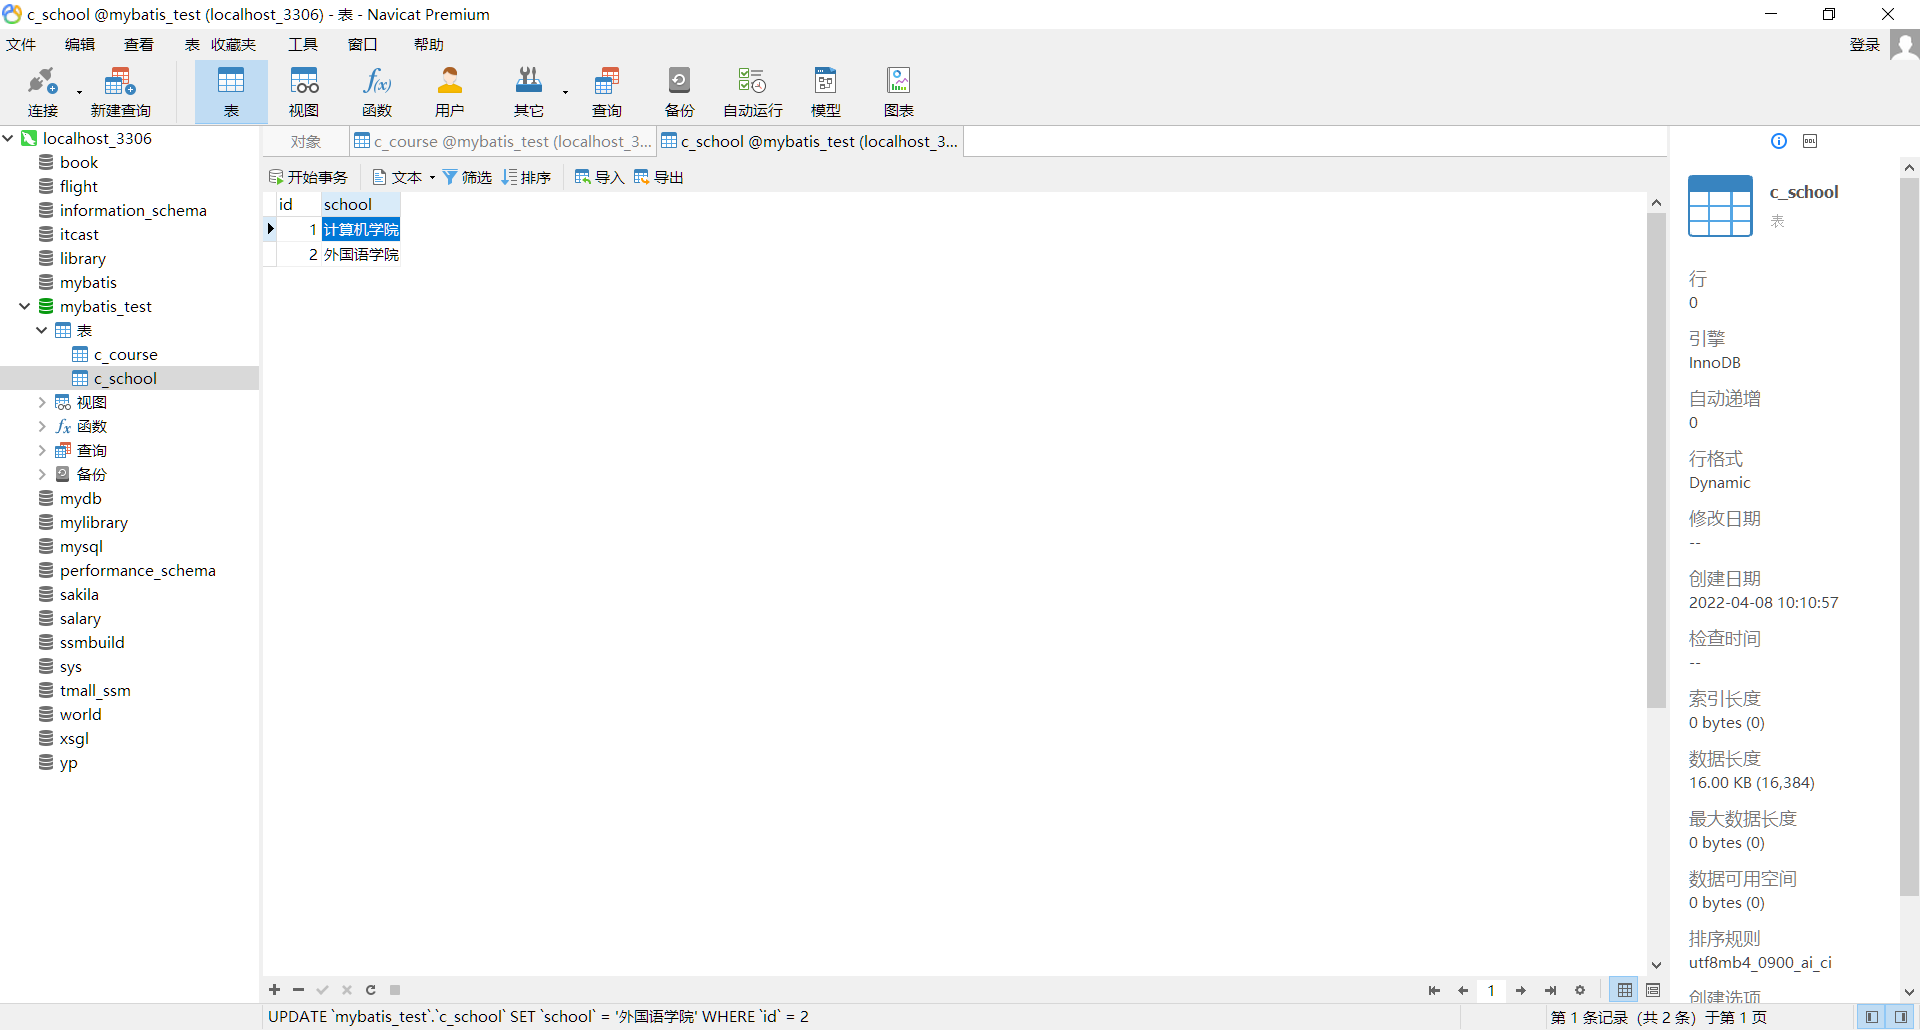Expand the 函数 node in tree

coord(42,426)
